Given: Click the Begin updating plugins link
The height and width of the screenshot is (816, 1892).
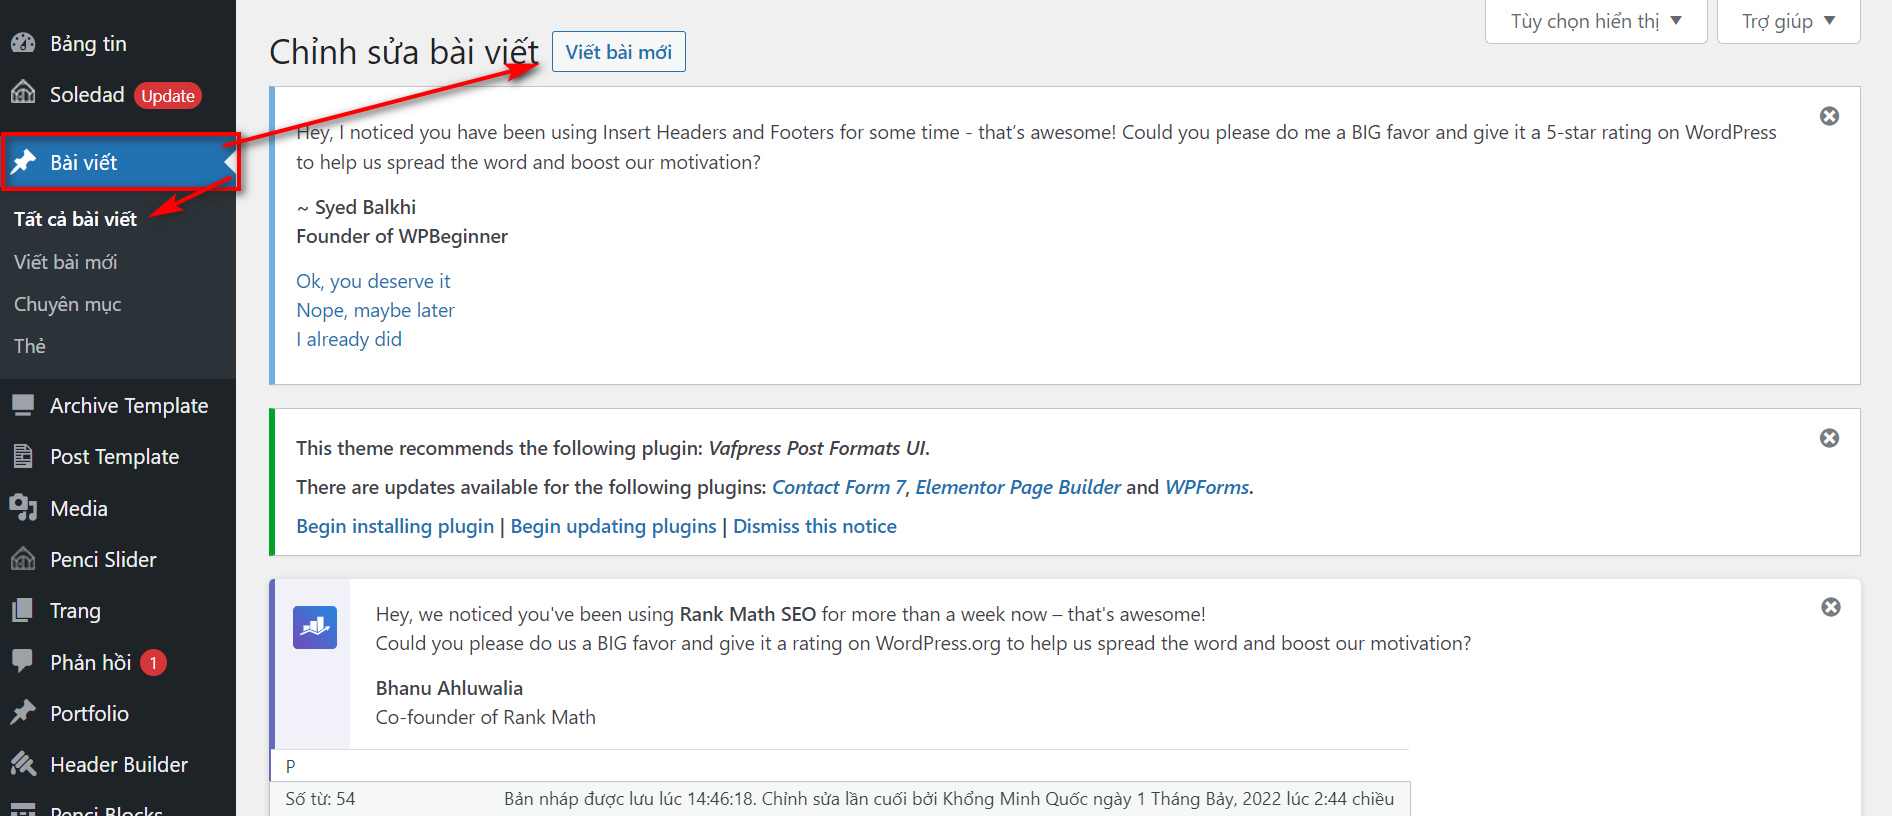Looking at the screenshot, I should tap(613, 526).
